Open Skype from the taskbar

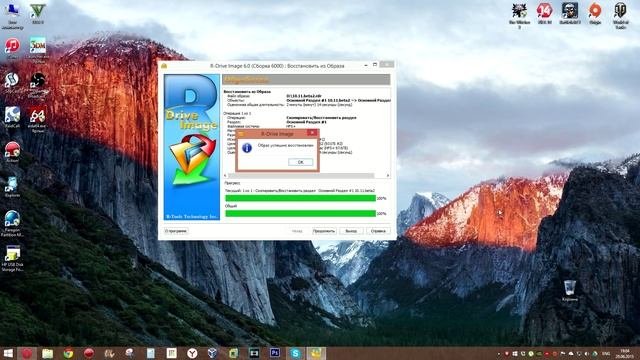point(296,353)
